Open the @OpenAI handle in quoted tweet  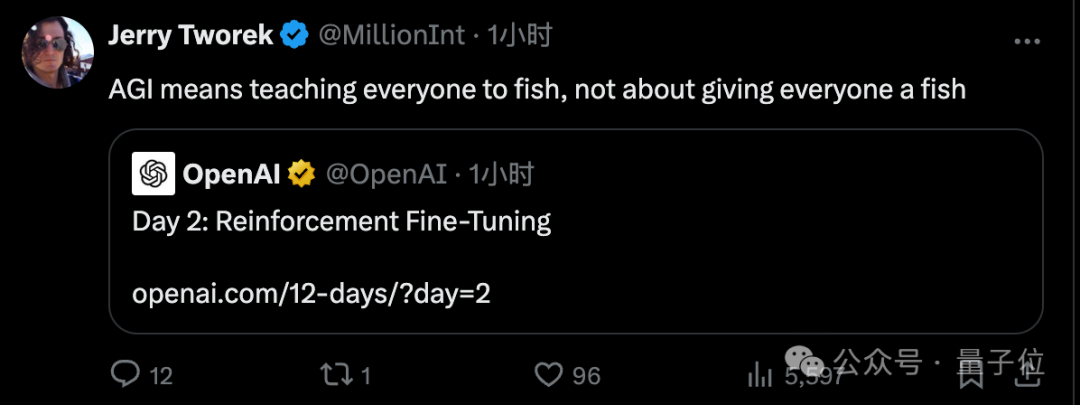pos(386,174)
